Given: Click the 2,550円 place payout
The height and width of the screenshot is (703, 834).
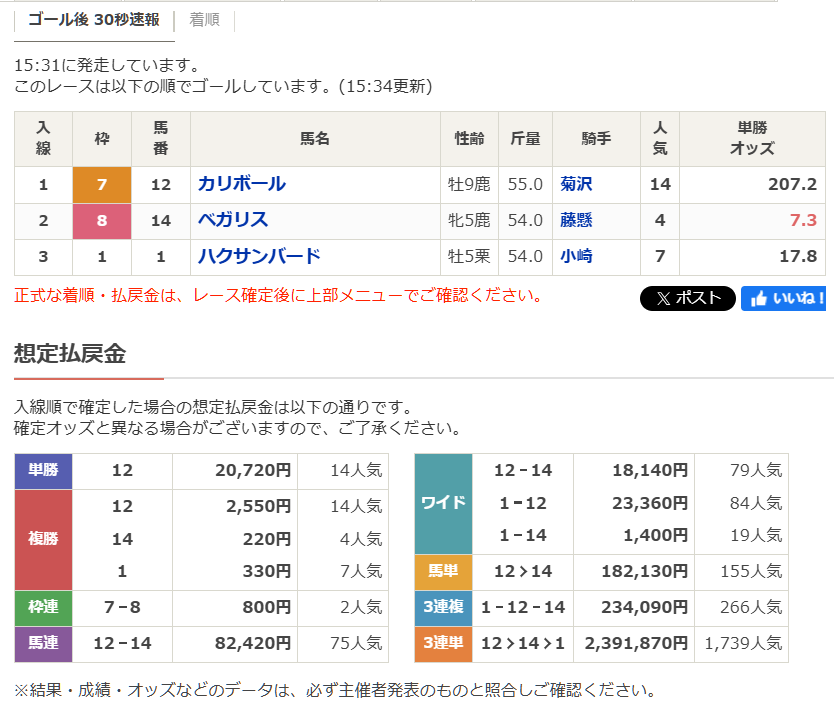Looking at the screenshot, I should (258, 506).
